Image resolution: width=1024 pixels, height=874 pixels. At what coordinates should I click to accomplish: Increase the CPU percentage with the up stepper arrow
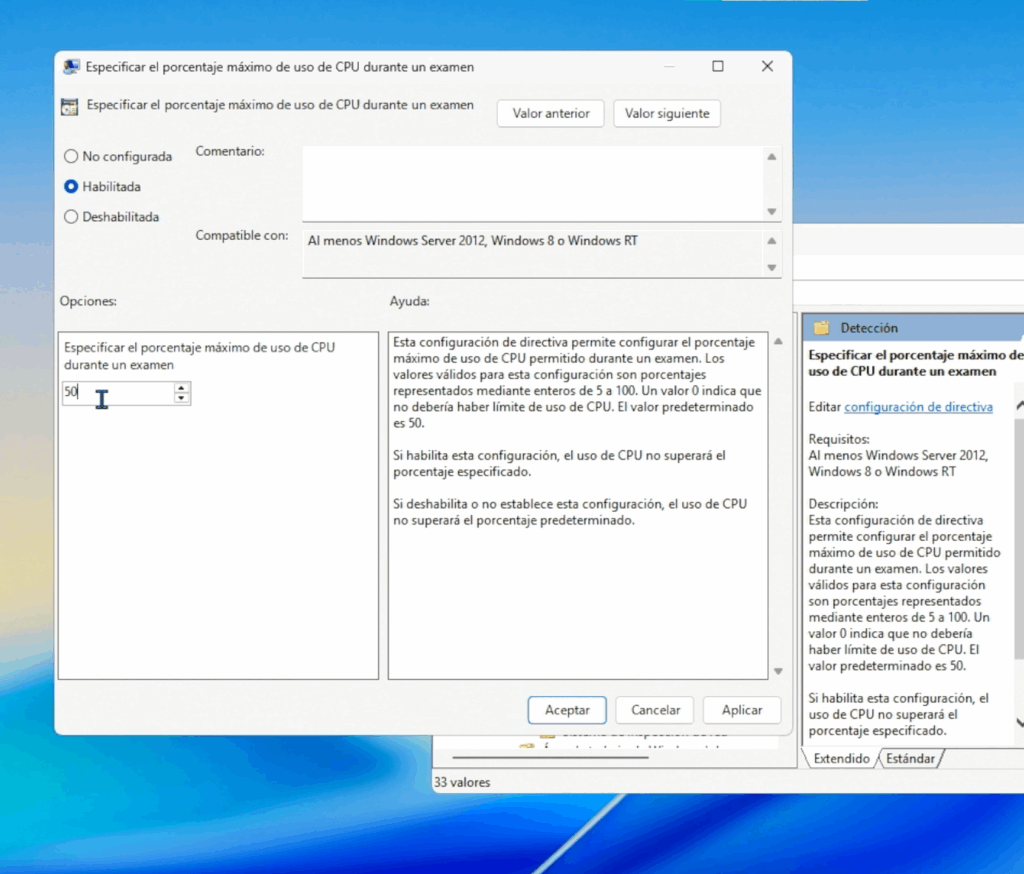181,388
